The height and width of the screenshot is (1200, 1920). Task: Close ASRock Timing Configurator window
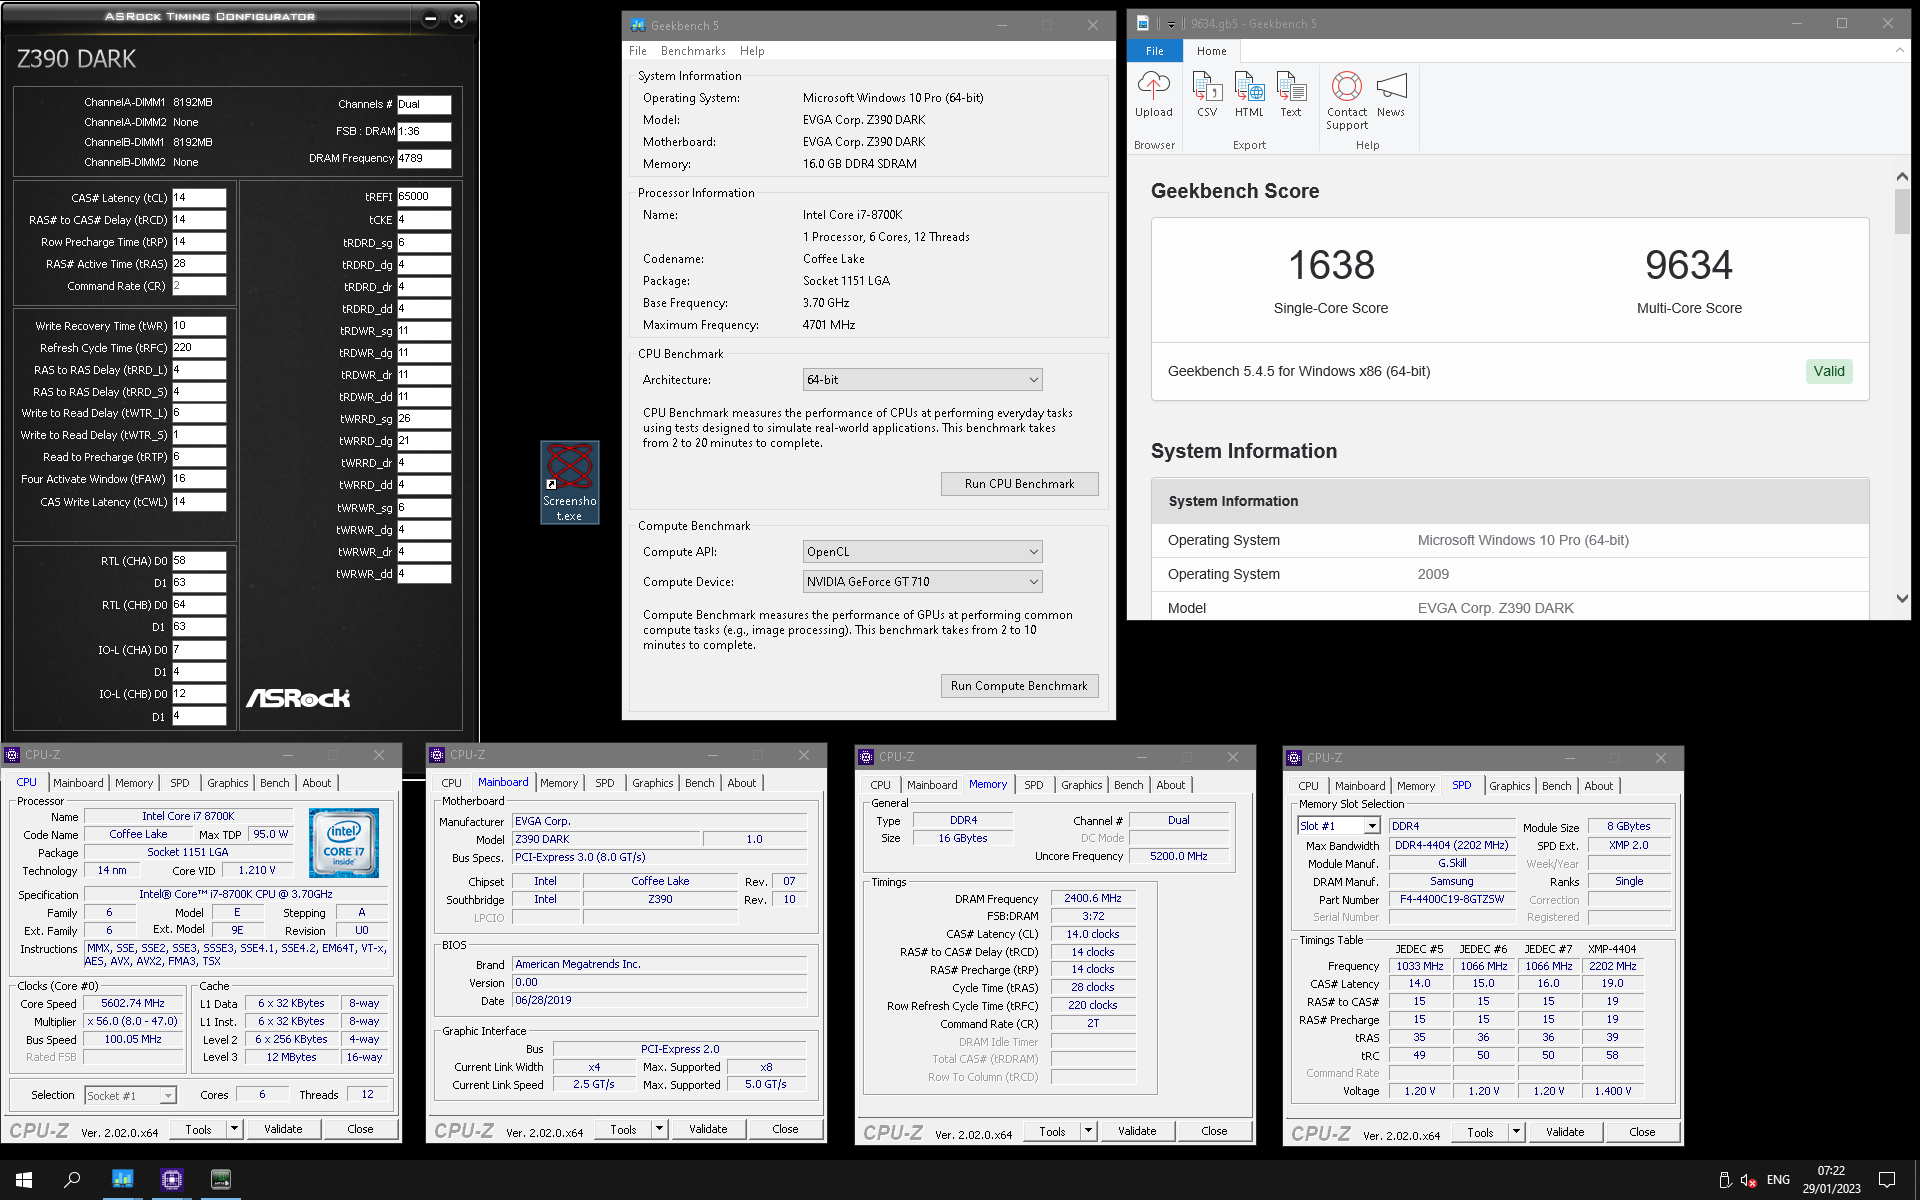458,18
